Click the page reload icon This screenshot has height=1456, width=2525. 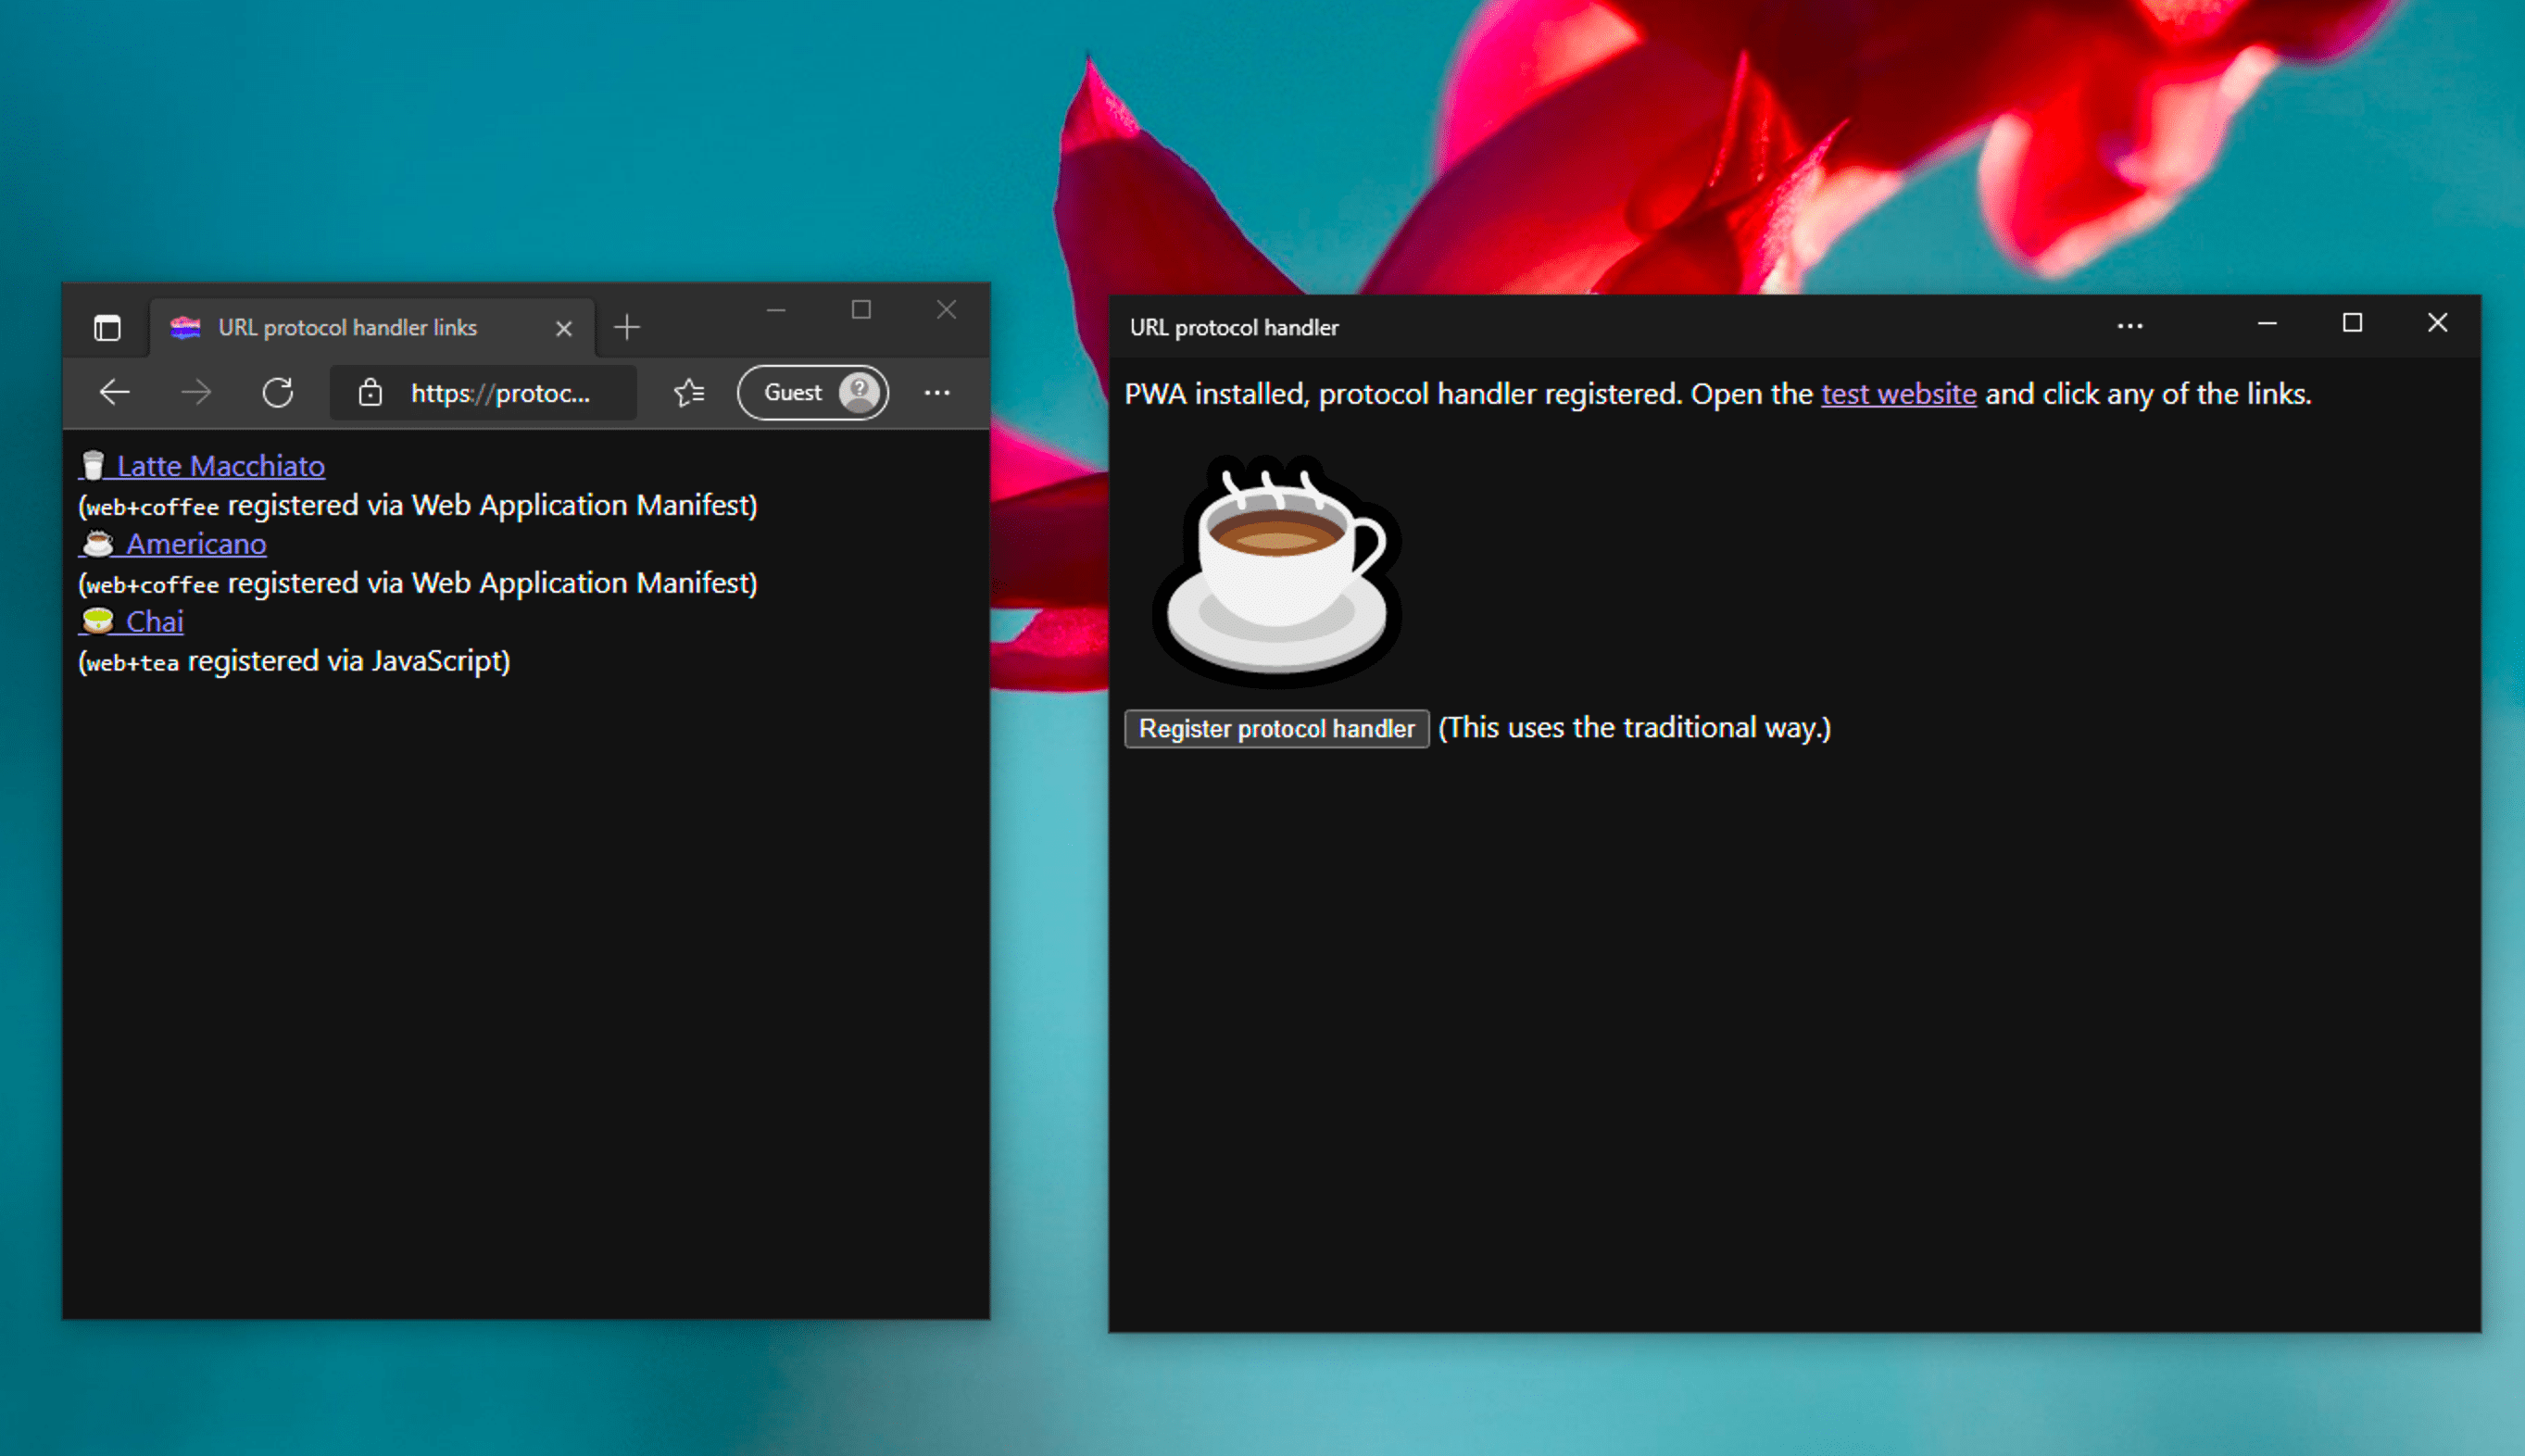point(278,392)
